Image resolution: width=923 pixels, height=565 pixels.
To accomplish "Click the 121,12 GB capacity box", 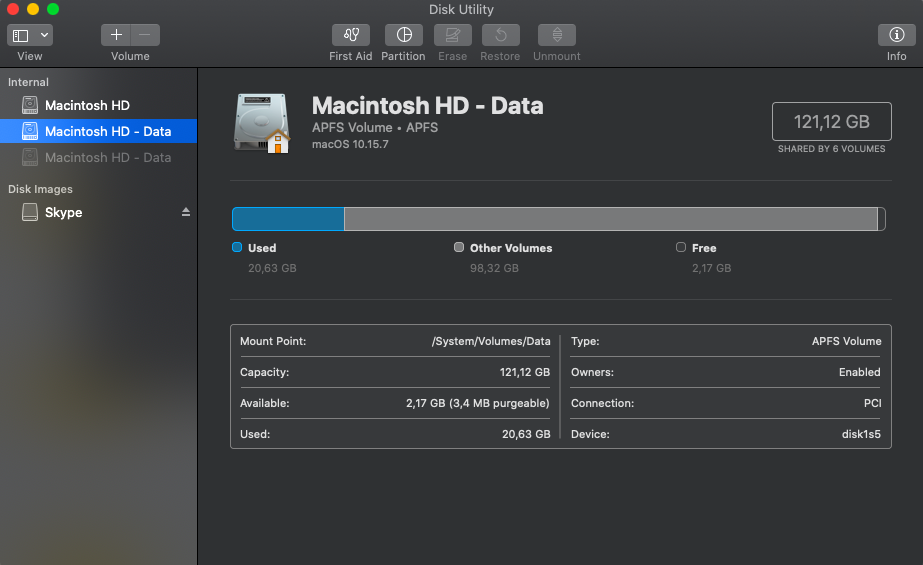I will (831, 122).
